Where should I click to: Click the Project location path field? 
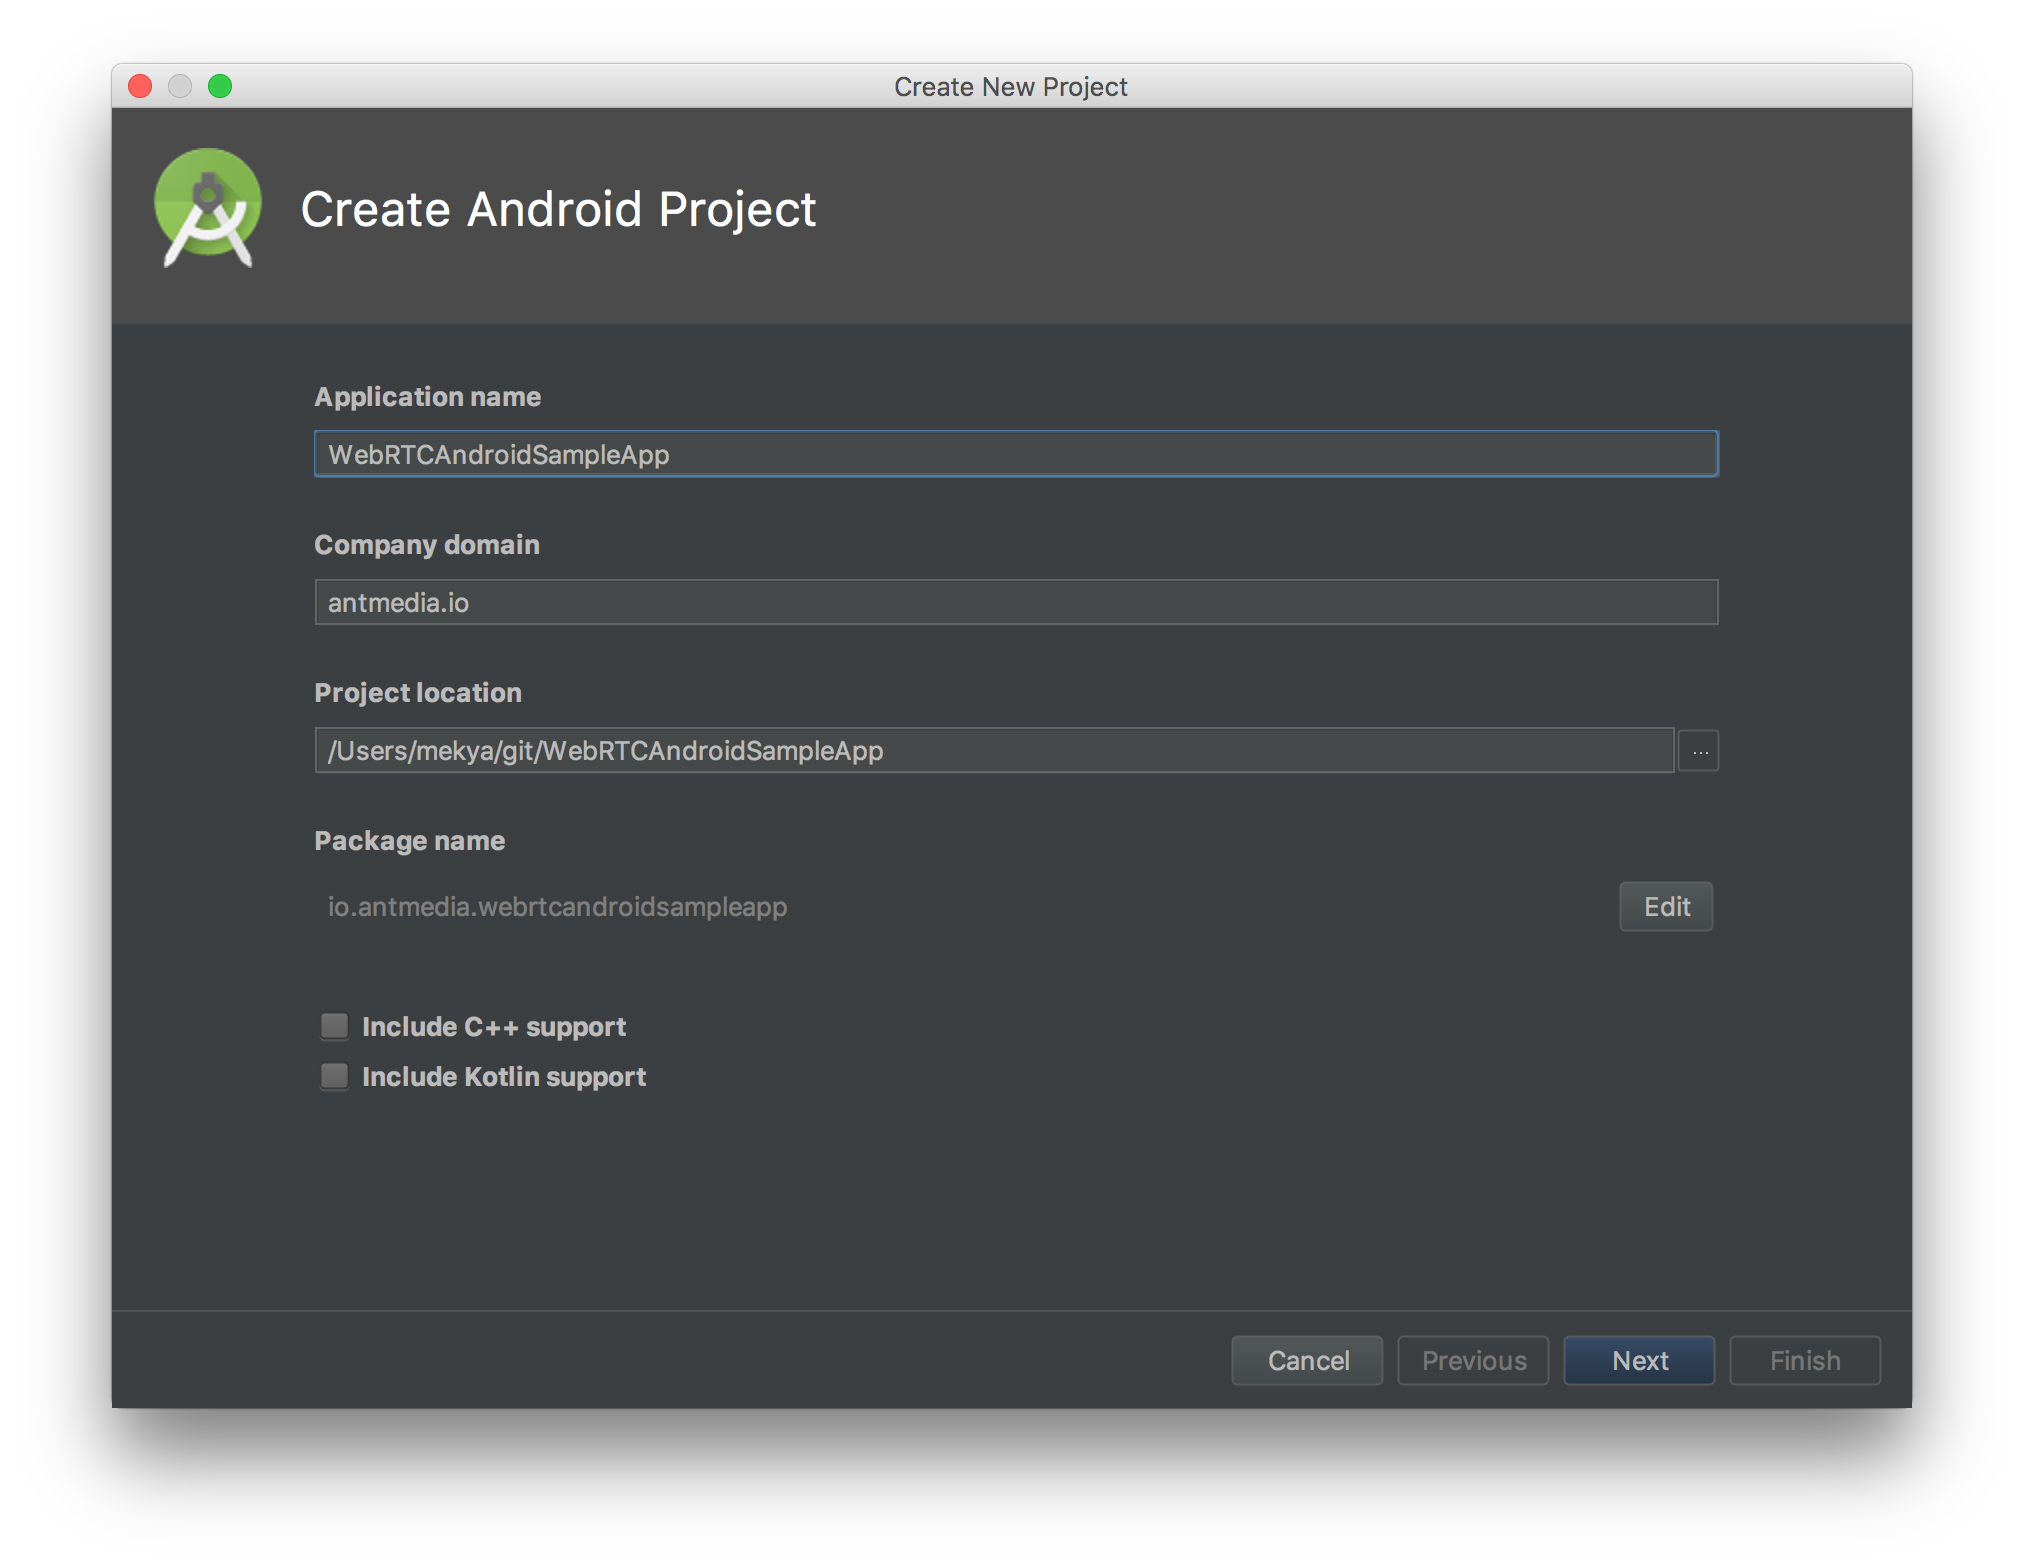994,751
